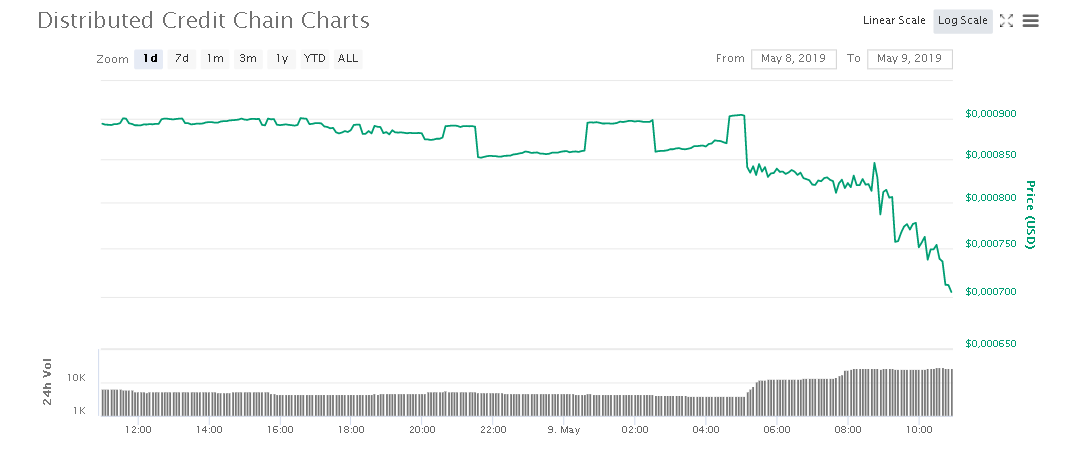Switch chart to Linear Scale
The image size is (1074, 451).
pos(894,21)
